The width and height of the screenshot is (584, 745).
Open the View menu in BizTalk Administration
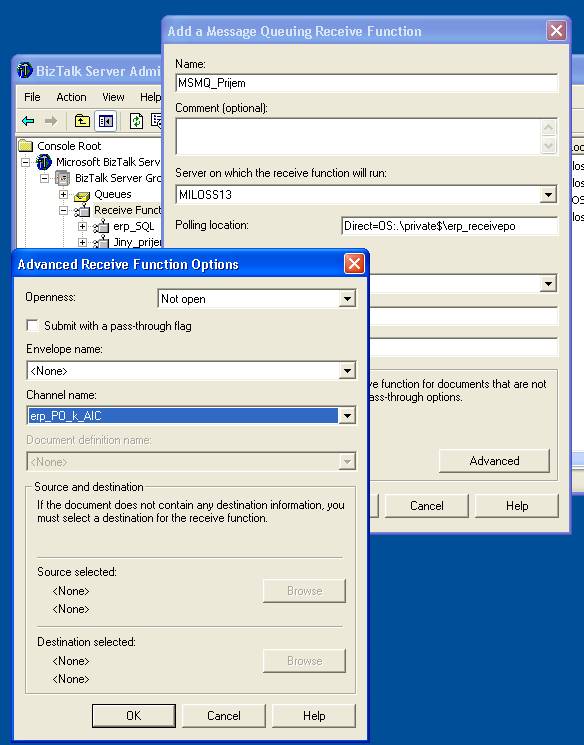[113, 97]
